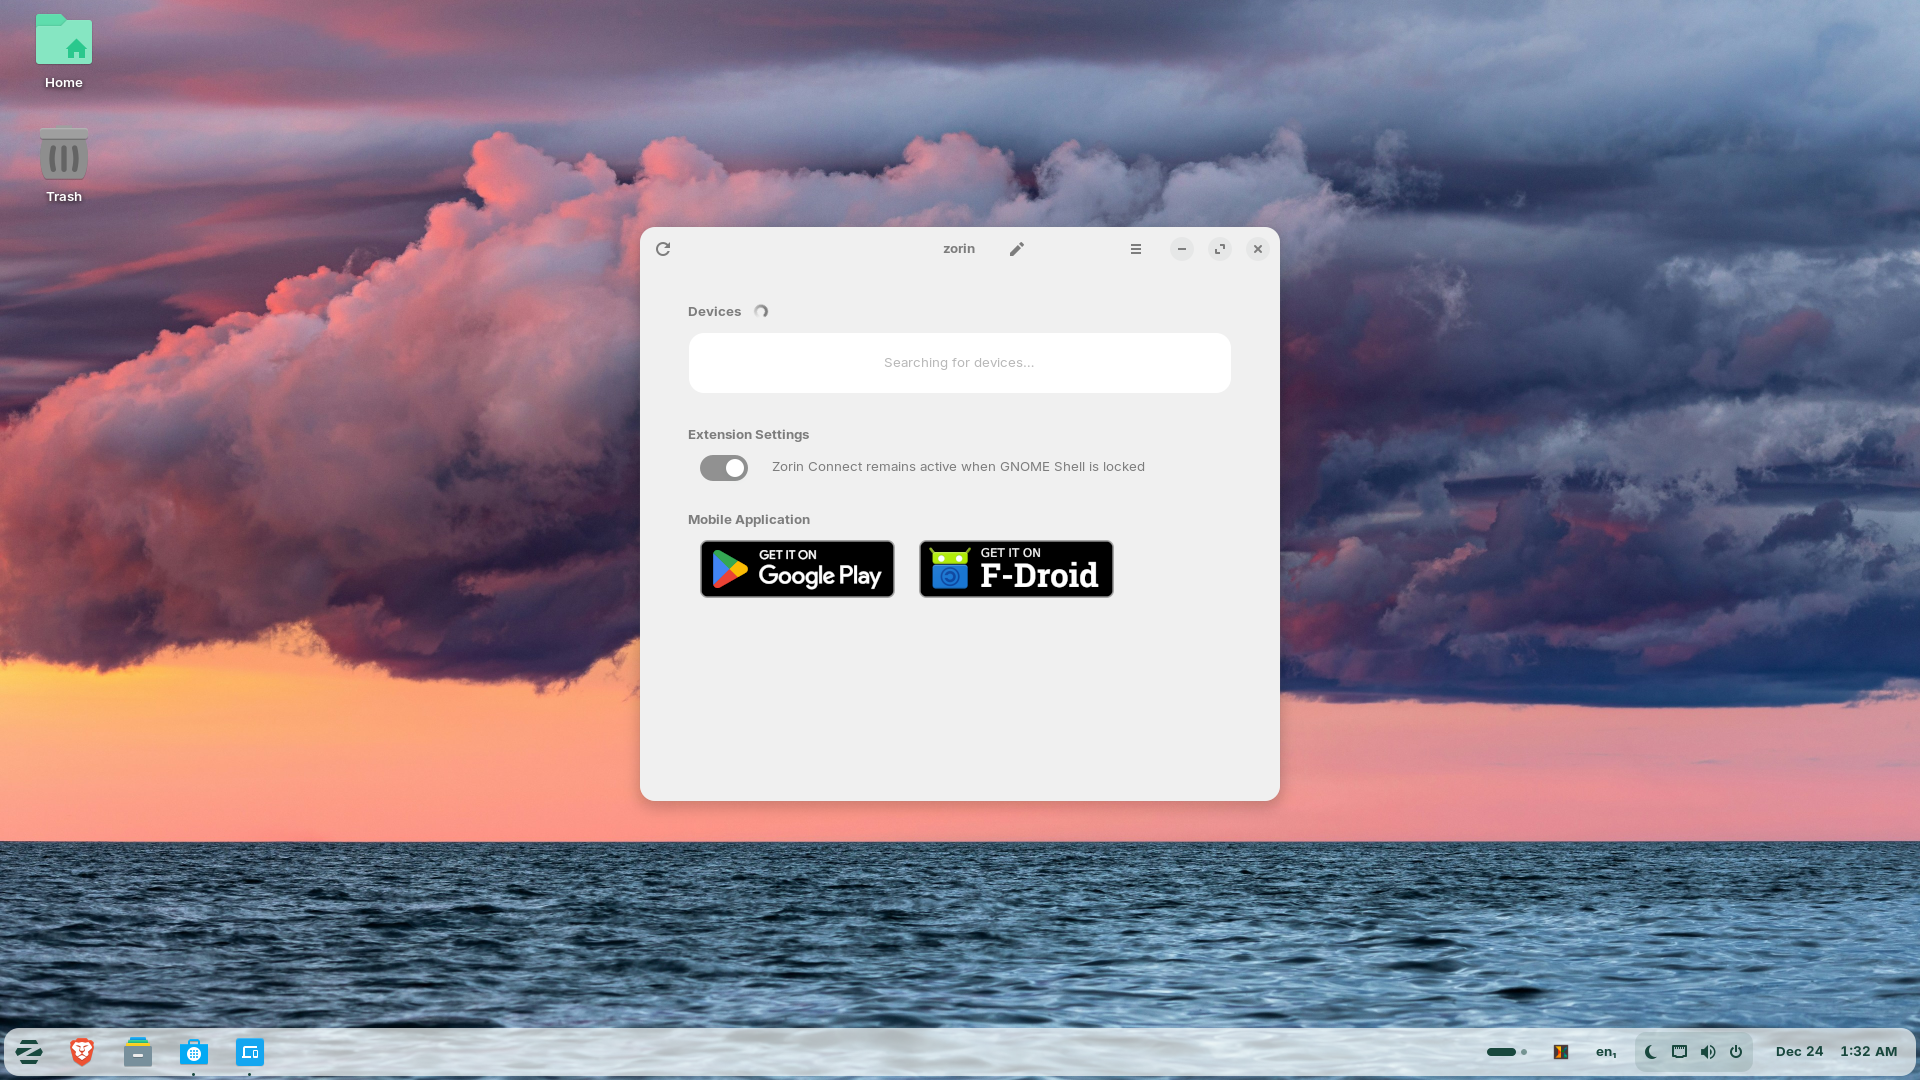Click the night mode moon icon
1920x1080 pixels.
1651,1052
